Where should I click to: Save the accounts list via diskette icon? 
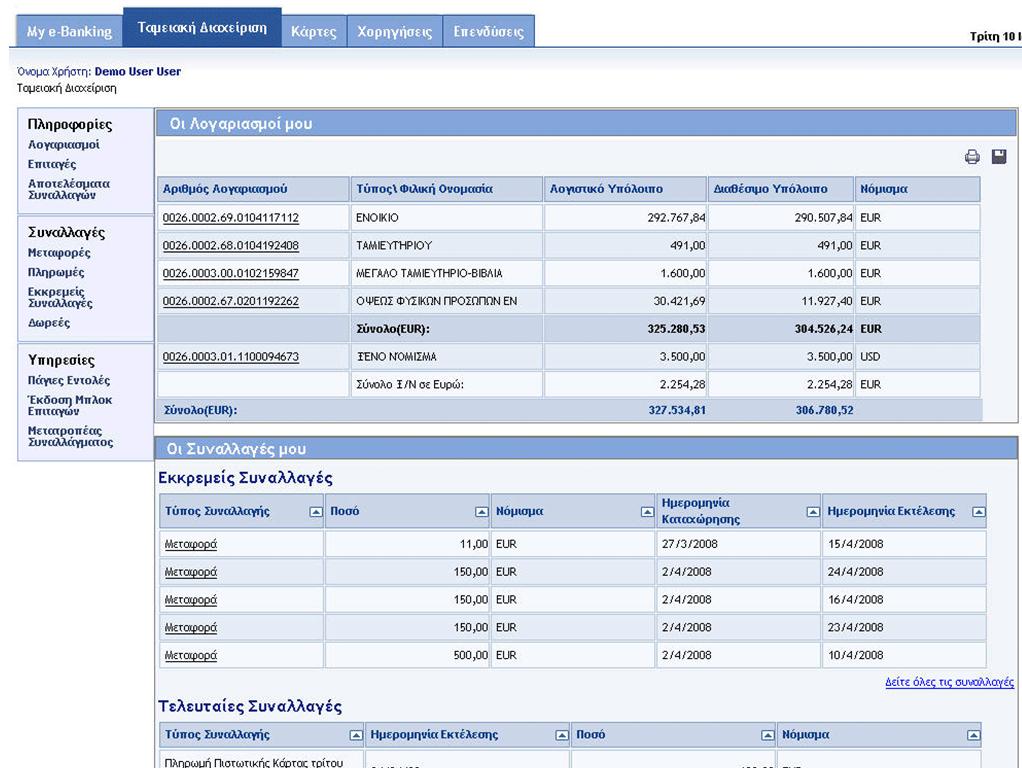tap(999, 156)
